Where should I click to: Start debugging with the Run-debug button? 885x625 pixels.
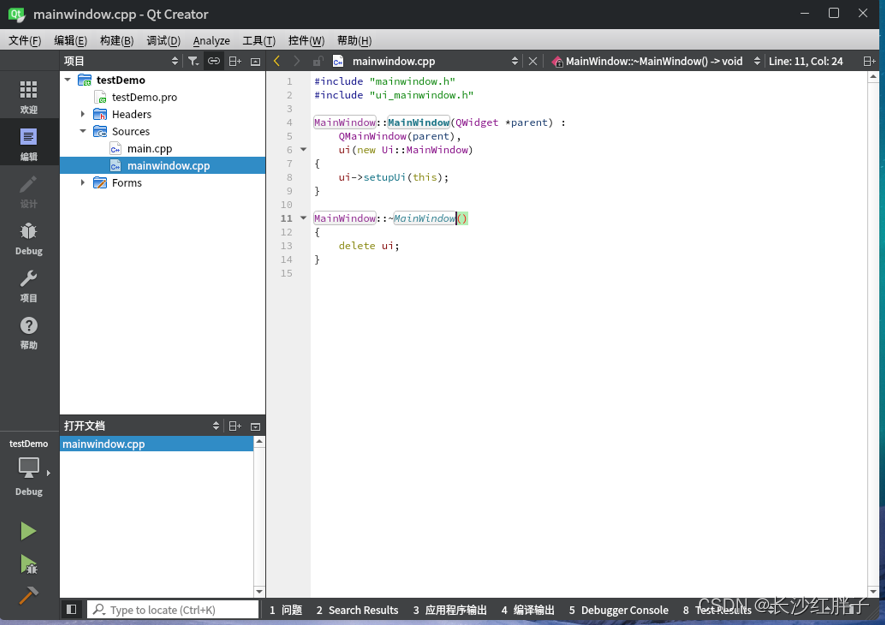28,564
